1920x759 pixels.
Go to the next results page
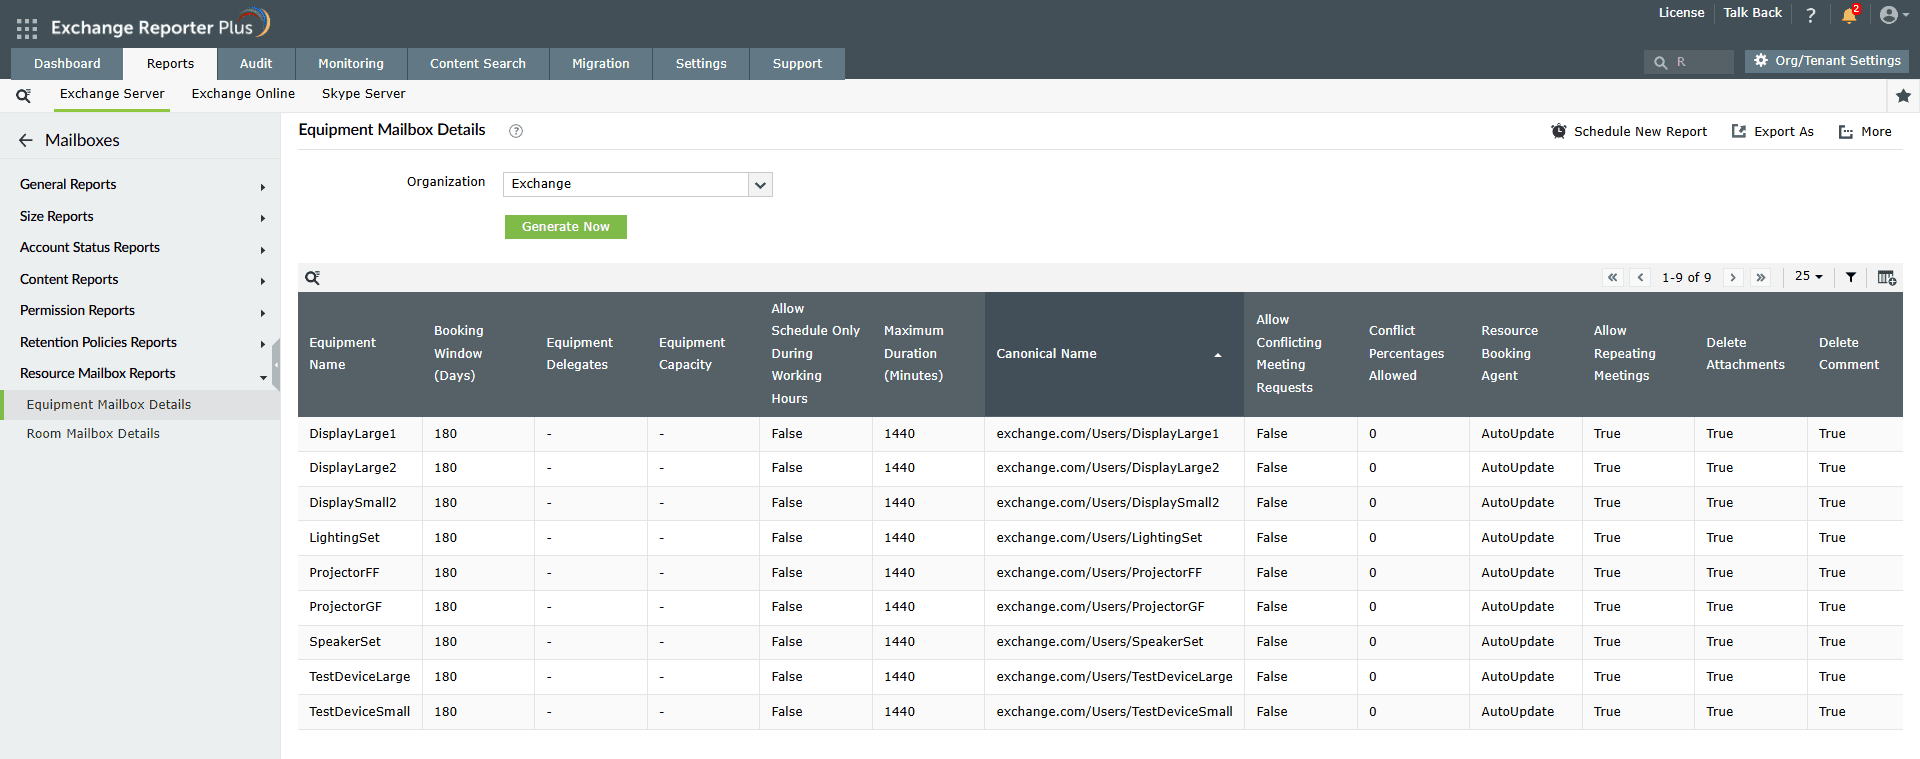[1733, 278]
